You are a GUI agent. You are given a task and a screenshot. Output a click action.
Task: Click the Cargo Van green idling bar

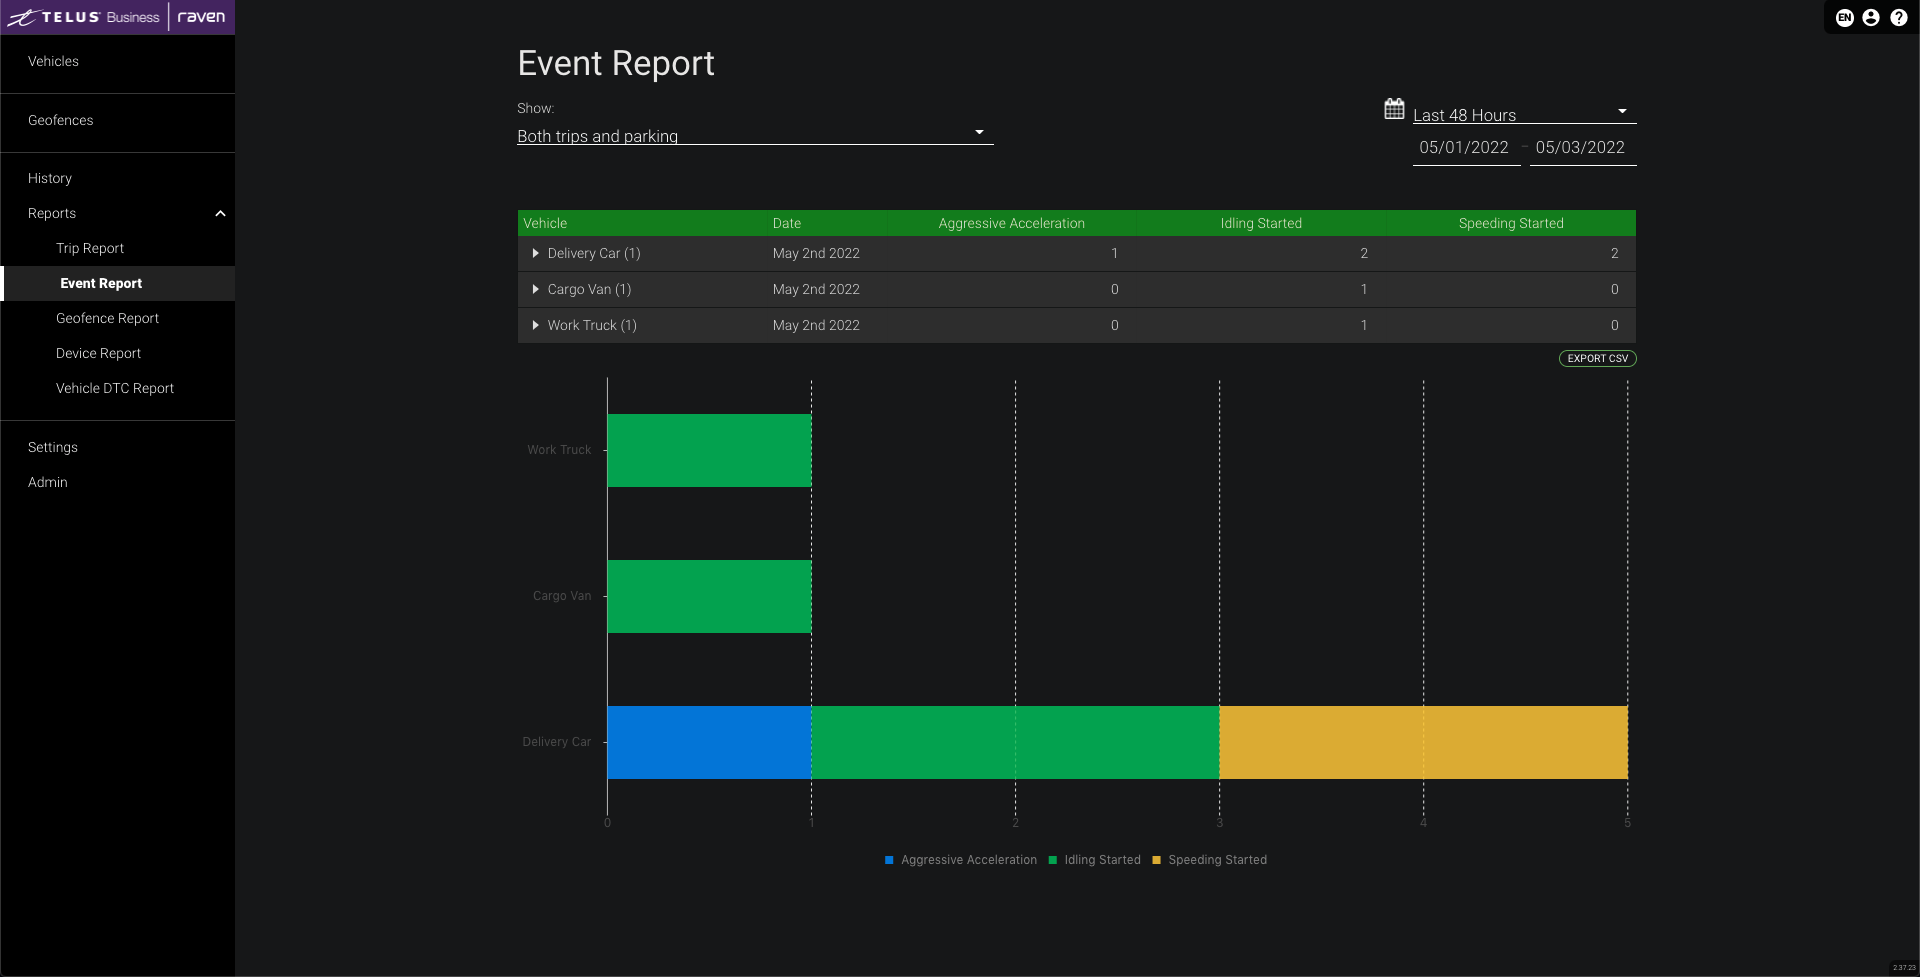pos(709,596)
